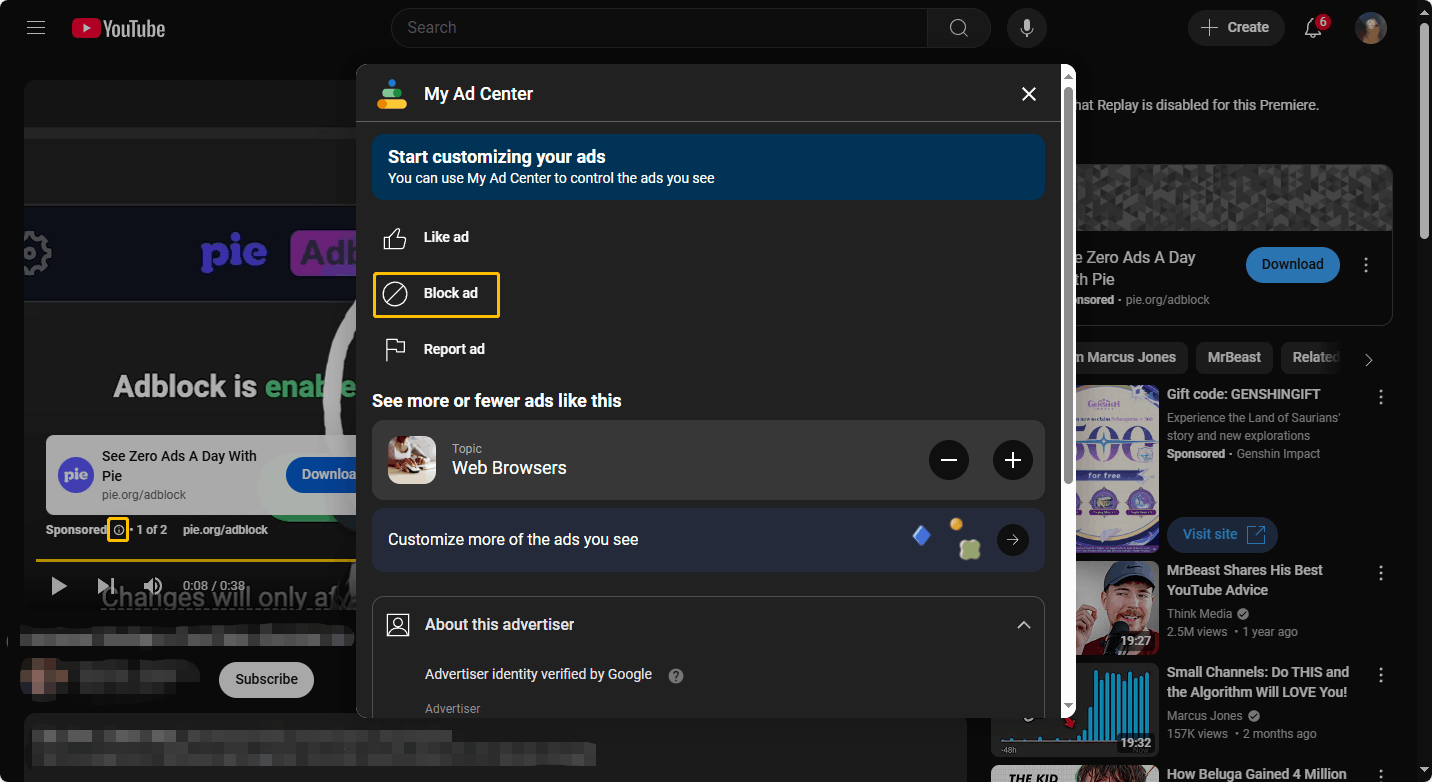Click Download on the Pie overlay ad
This screenshot has height=782, width=1432.
click(322, 475)
